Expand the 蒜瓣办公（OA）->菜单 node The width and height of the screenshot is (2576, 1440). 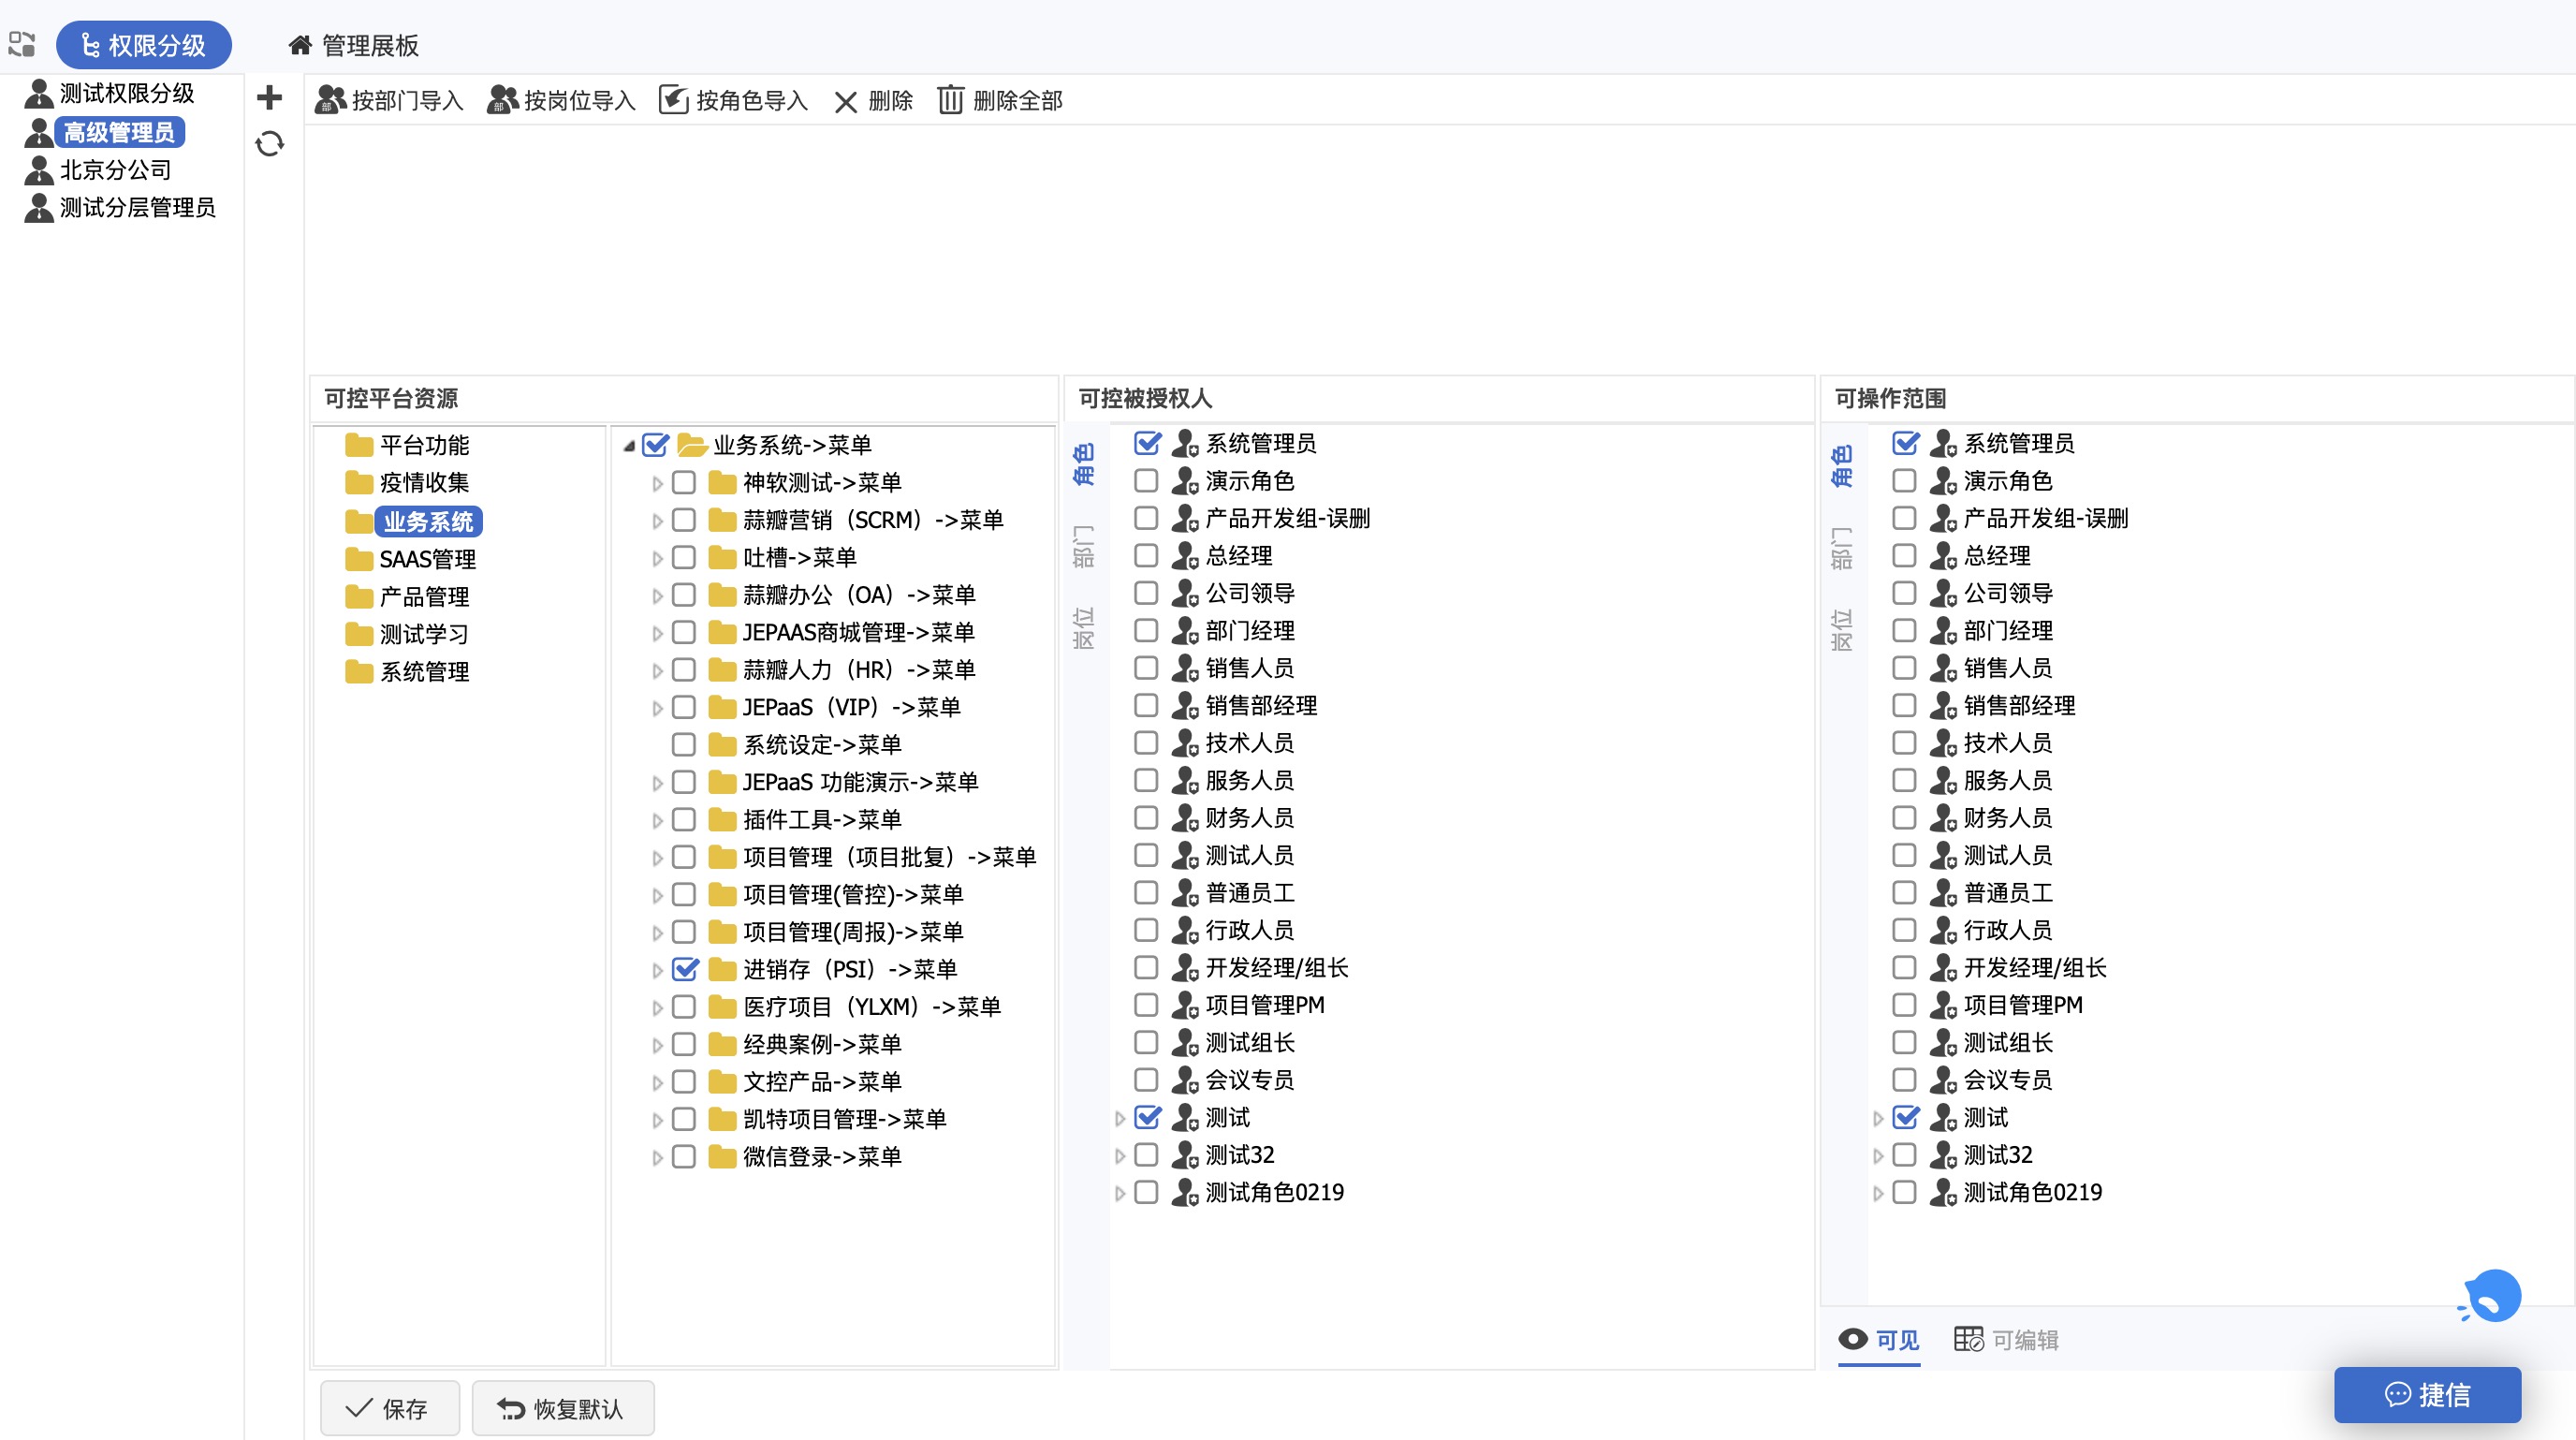tap(657, 596)
